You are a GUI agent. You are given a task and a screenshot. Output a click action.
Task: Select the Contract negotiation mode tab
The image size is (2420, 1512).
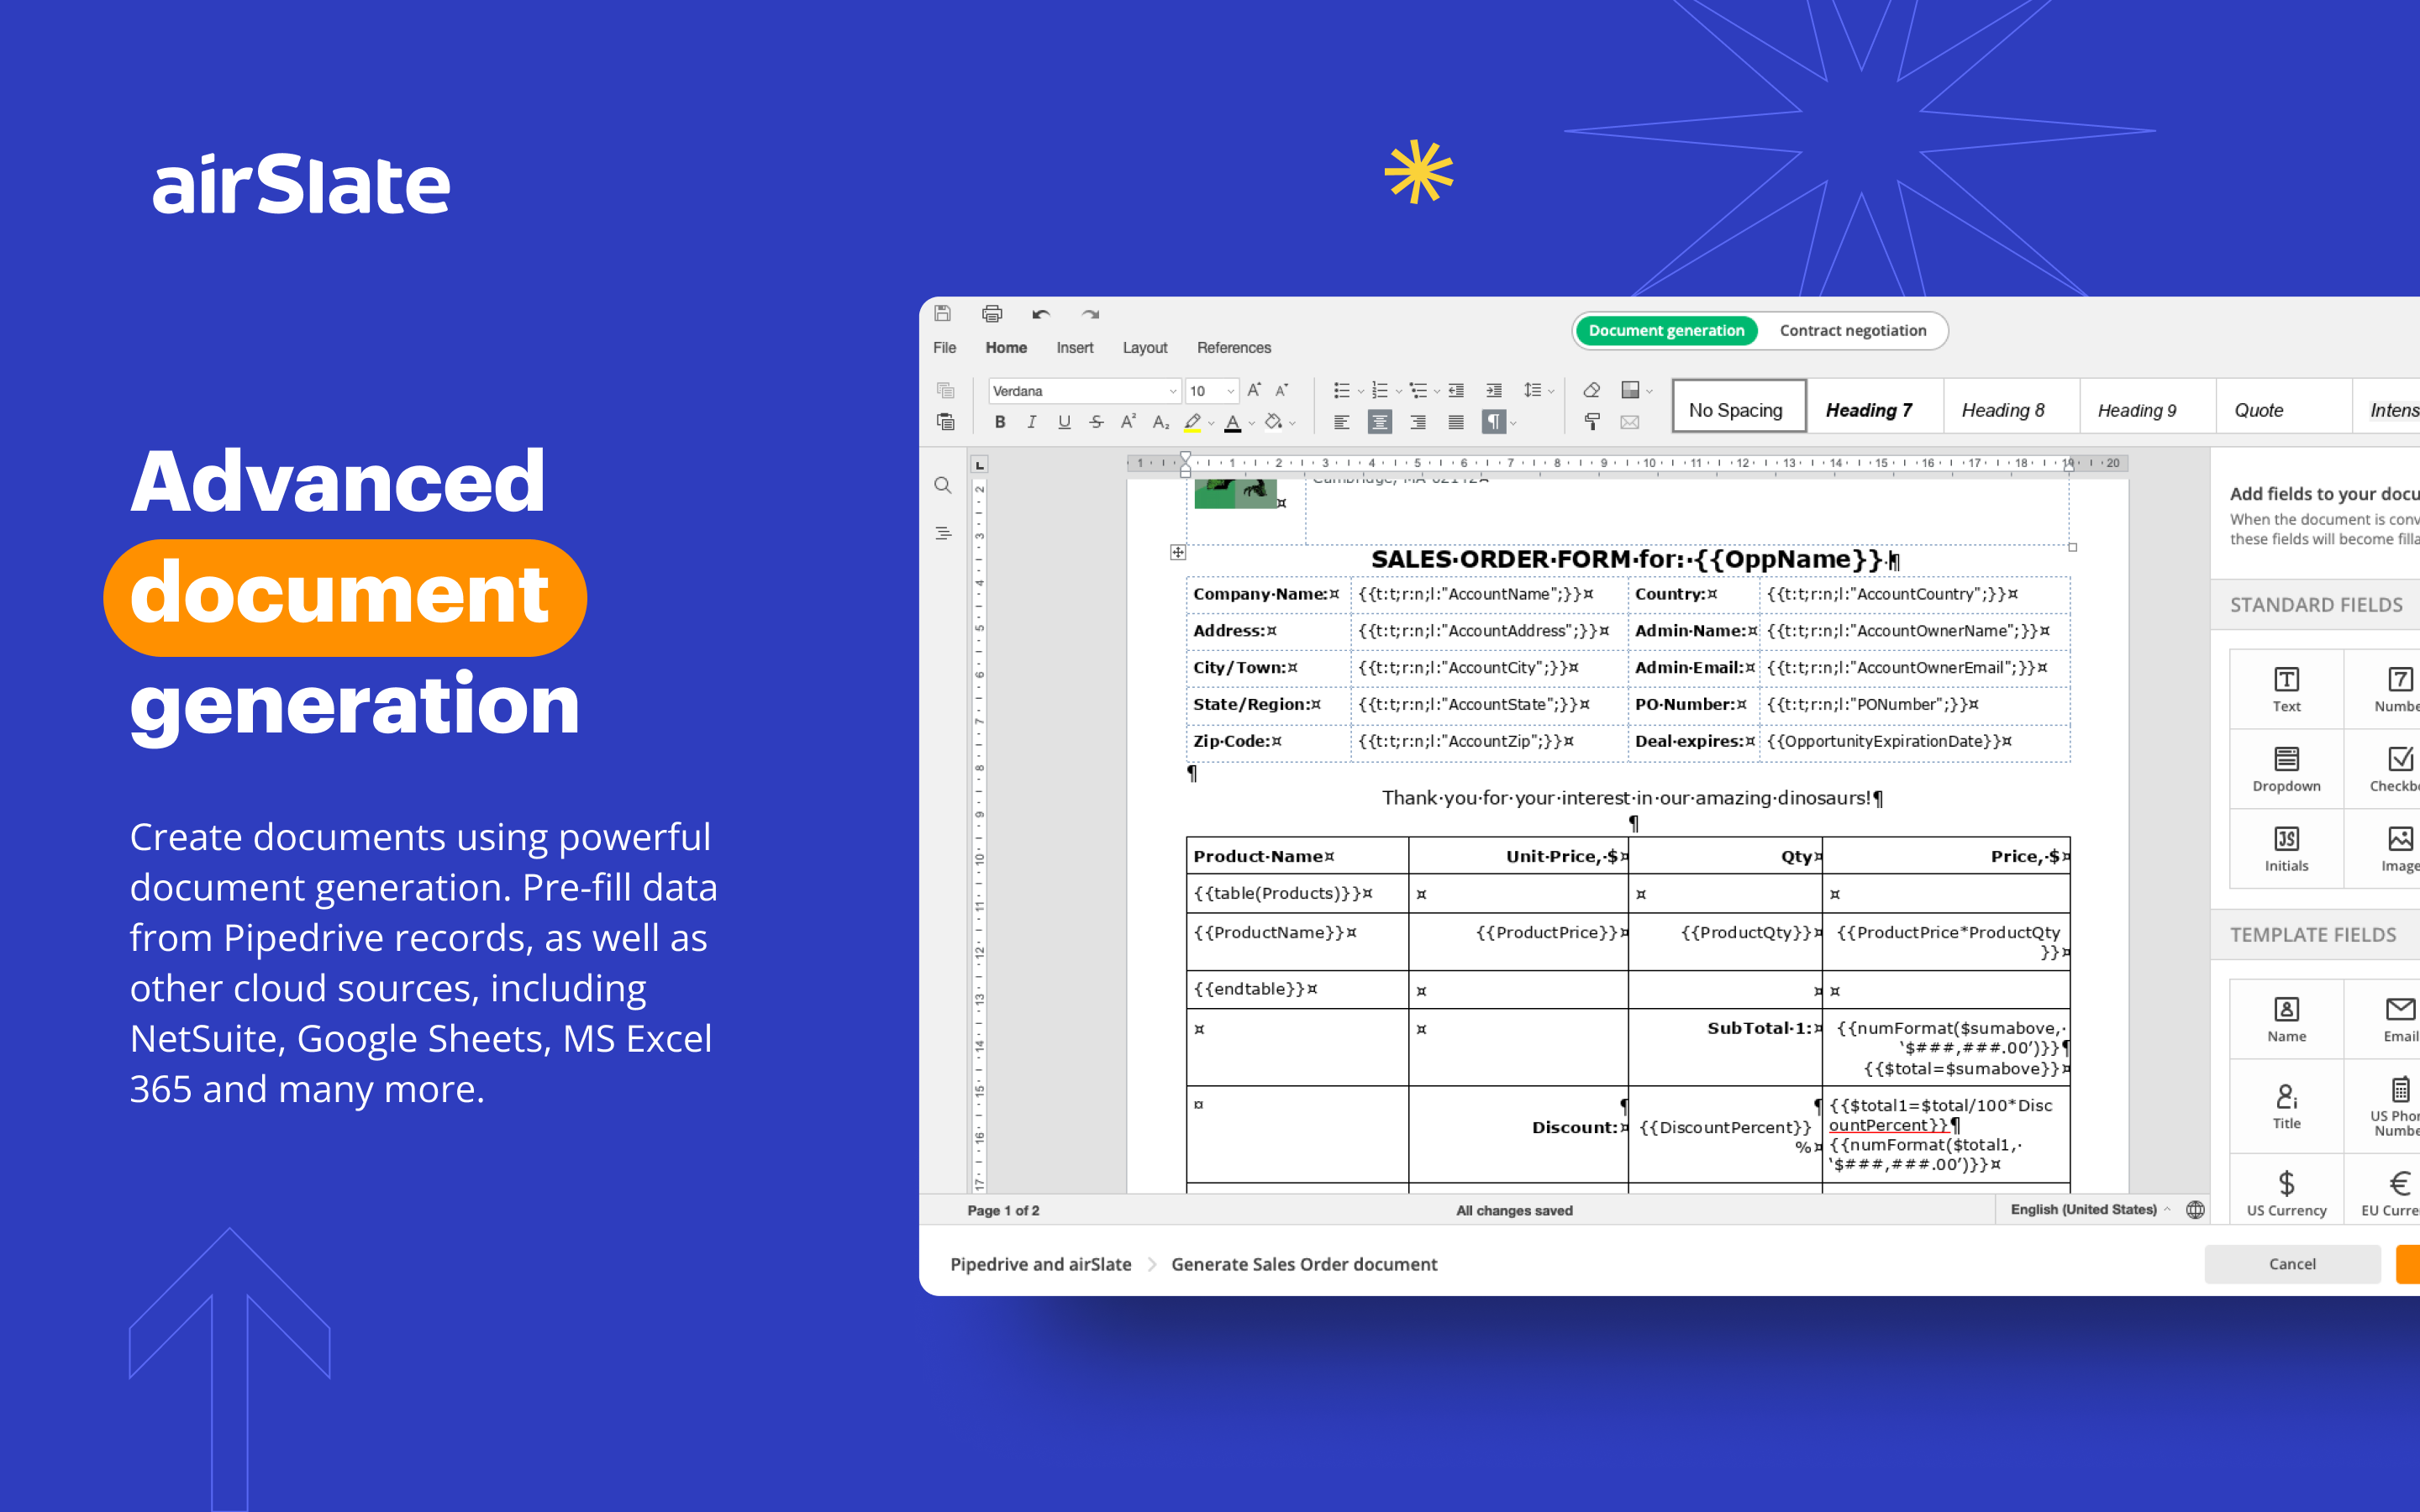point(1852,330)
